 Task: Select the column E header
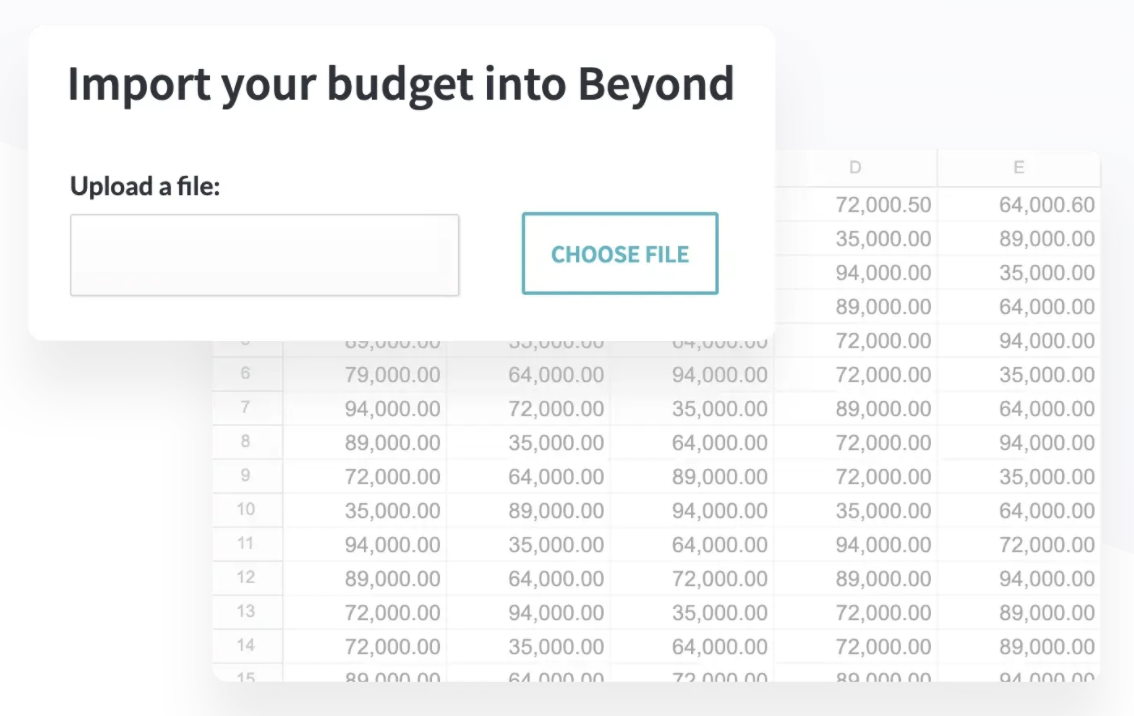1018,168
